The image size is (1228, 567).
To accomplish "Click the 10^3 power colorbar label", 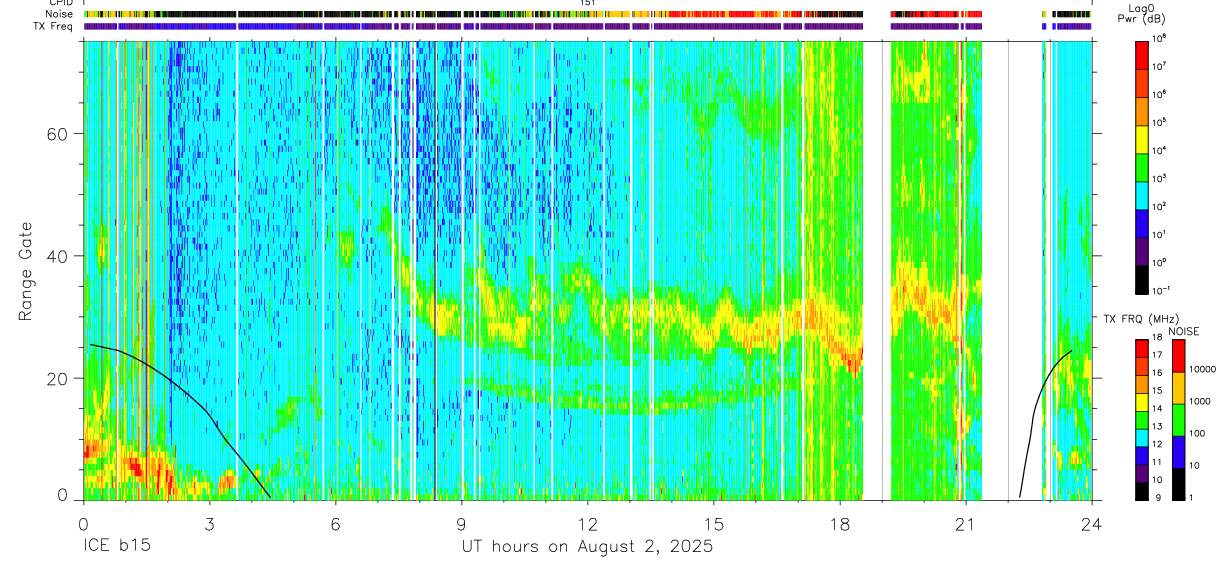I will tap(1160, 177).
